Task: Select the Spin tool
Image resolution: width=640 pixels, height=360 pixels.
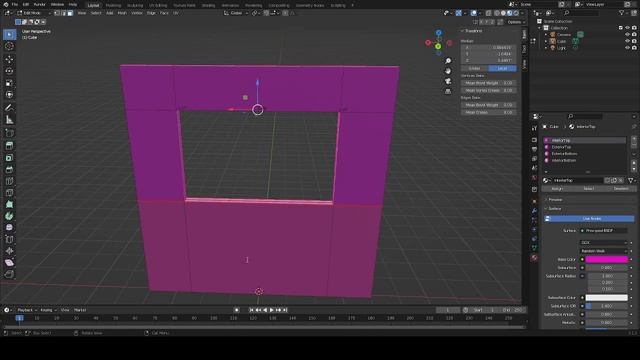Action: coord(9,216)
